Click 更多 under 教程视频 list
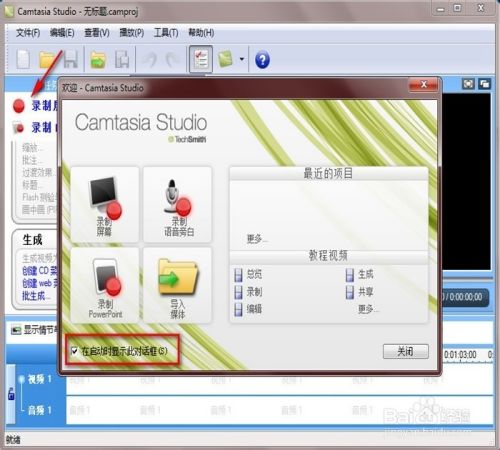 [368, 309]
